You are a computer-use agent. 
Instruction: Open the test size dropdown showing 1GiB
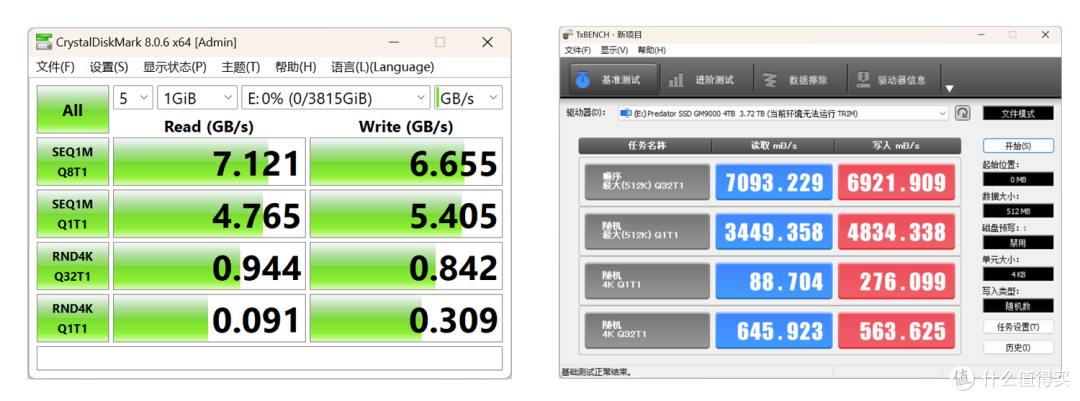point(197,98)
